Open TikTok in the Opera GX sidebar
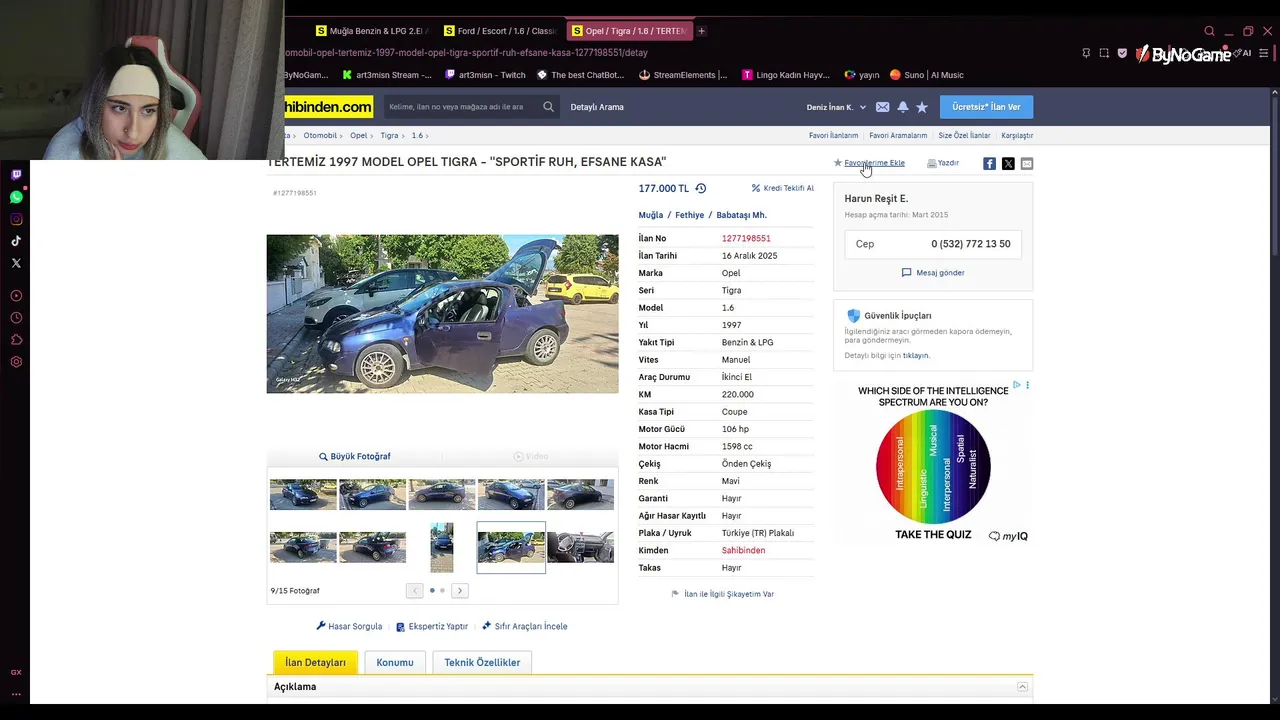 click(x=16, y=241)
